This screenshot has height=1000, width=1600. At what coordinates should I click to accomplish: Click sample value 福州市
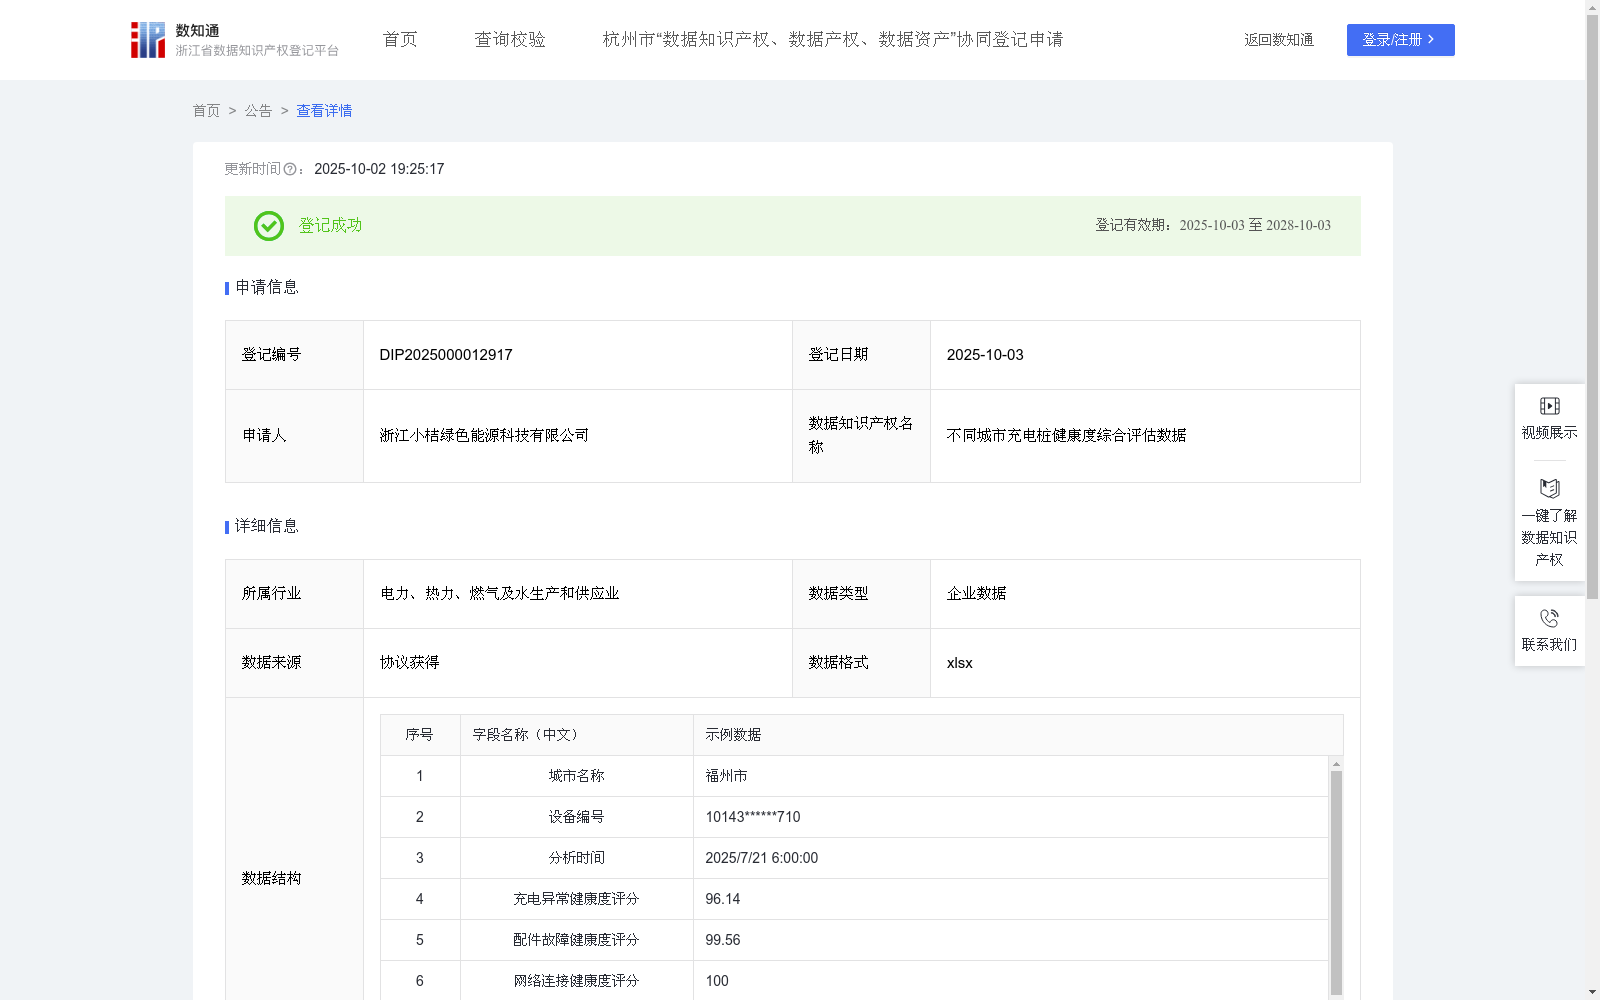[x=726, y=776]
